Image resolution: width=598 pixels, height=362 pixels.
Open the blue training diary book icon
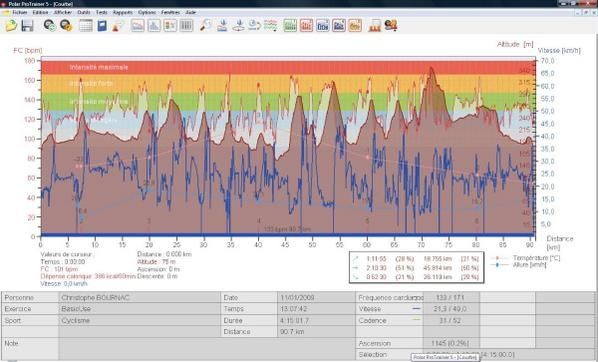[102, 26]
